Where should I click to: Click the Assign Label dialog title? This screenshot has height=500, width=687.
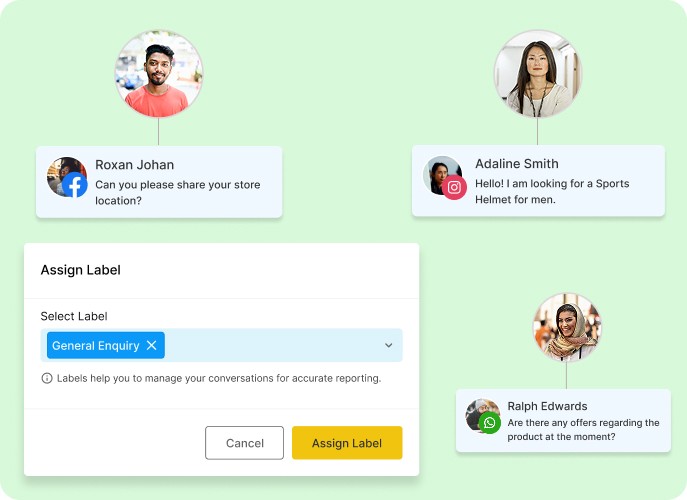pos(81,270)
